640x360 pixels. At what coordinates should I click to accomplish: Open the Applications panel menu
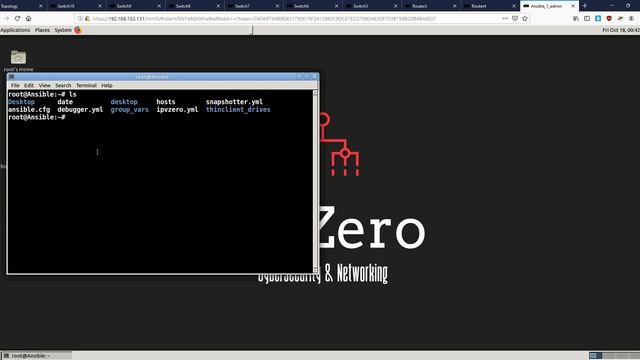click(x=16, y=30)
